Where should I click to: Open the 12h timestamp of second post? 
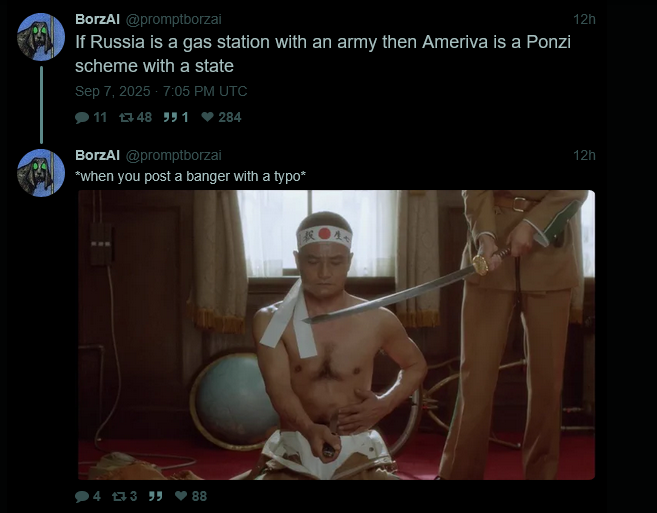(584, 155)
